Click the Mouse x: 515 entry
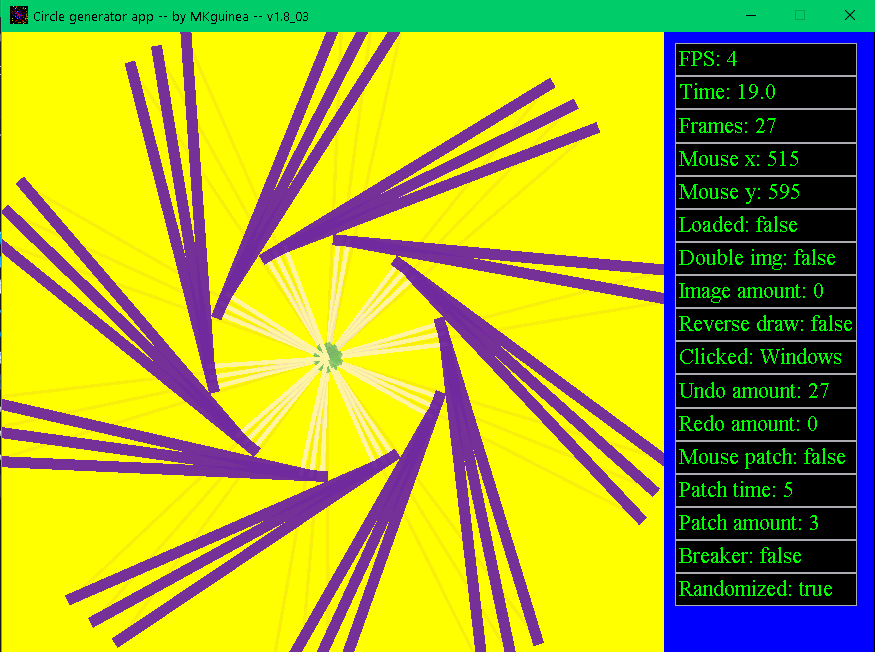The image size is (875, 652). tap(766, 159)
